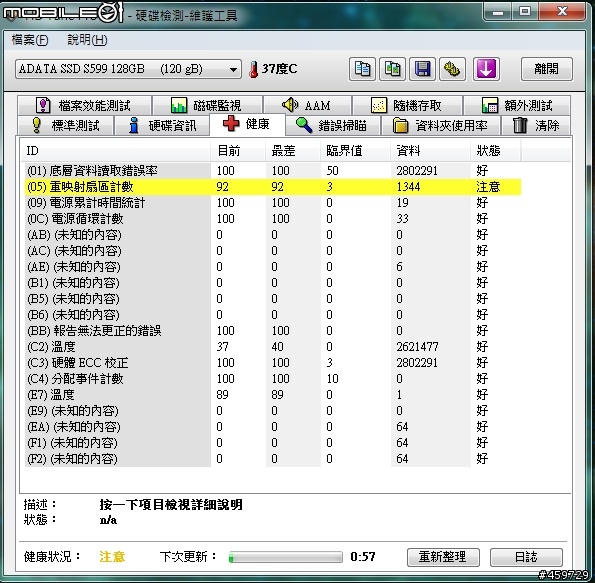Click the copy screenshot toolbar icon
The image size is (595, 583).
coord(392,69)
